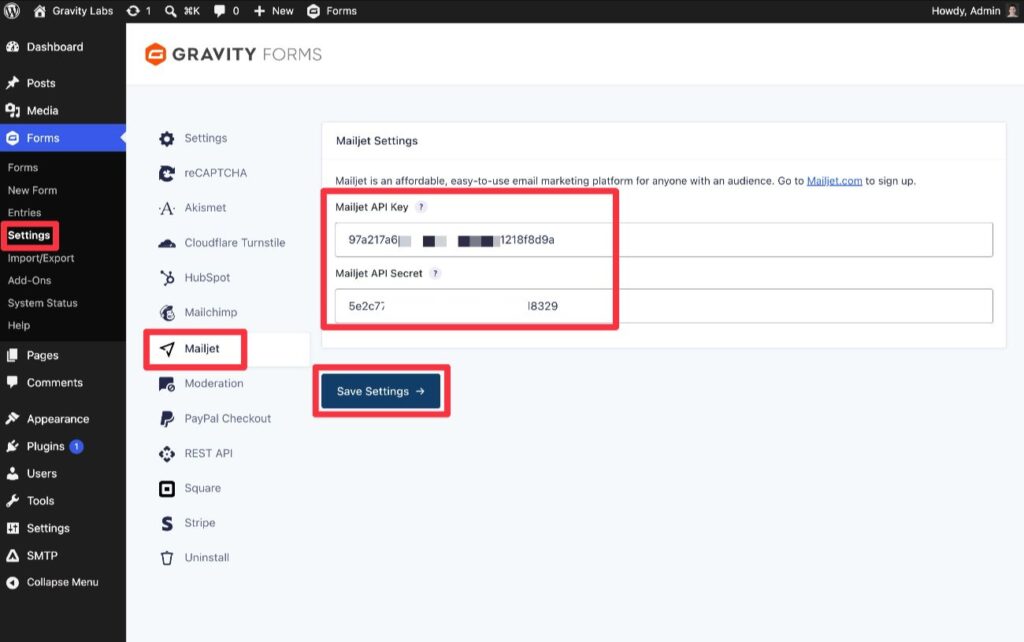
Task: Click Admin avatar thumbnail
Action: click(x=1012, y=11)
